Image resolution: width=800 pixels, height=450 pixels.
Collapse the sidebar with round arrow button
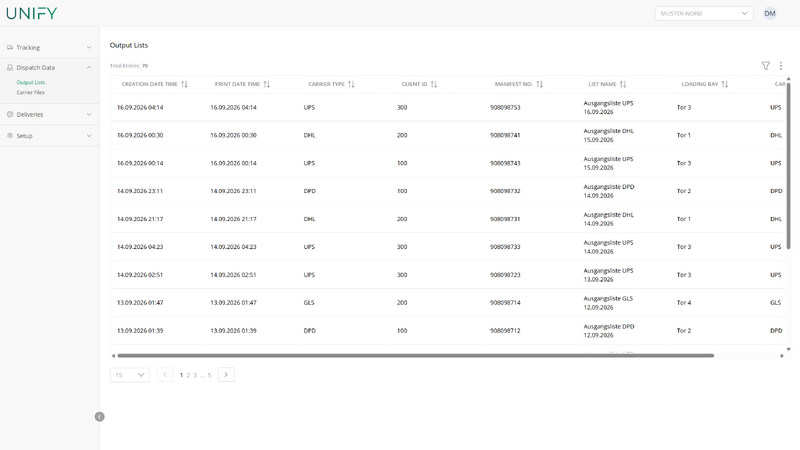(x=99, y=417)
